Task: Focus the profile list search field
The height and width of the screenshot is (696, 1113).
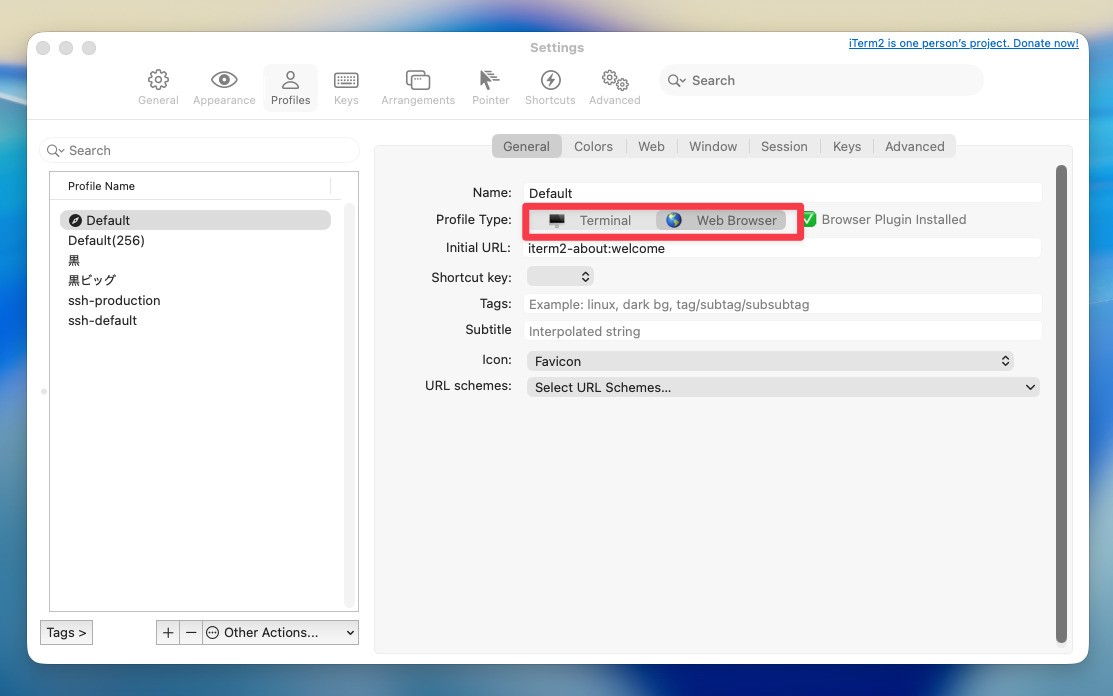Action: coord(199,150)
